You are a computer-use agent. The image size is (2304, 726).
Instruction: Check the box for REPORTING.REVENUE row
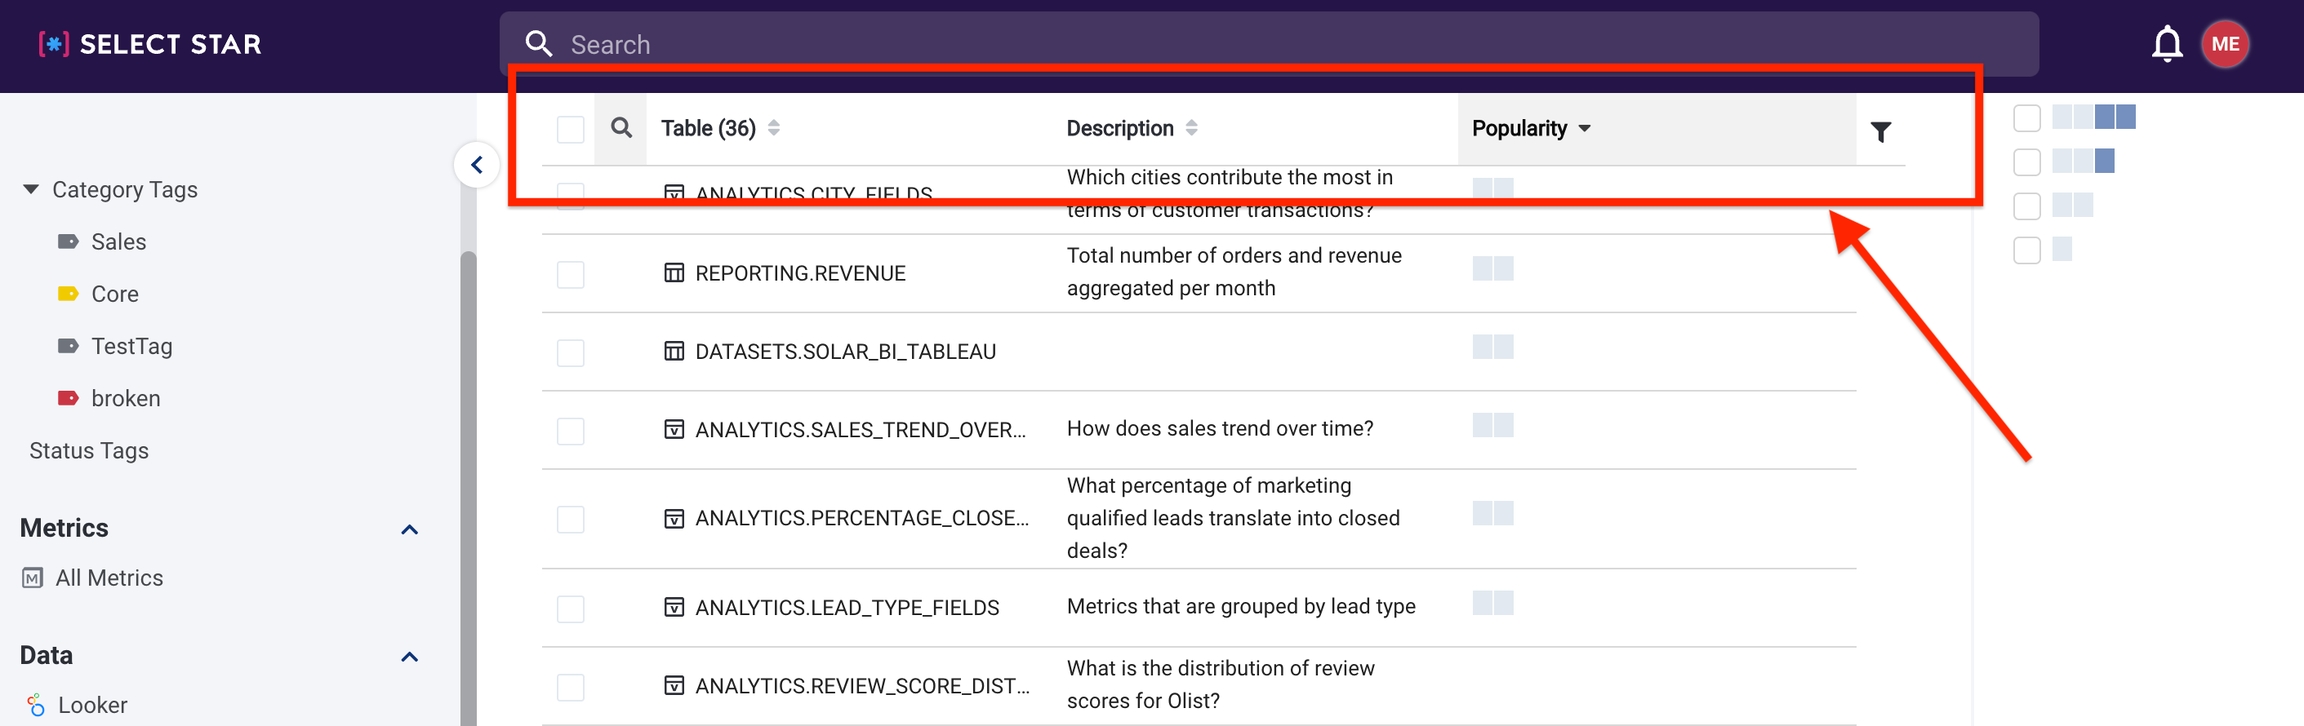(570, 274)
